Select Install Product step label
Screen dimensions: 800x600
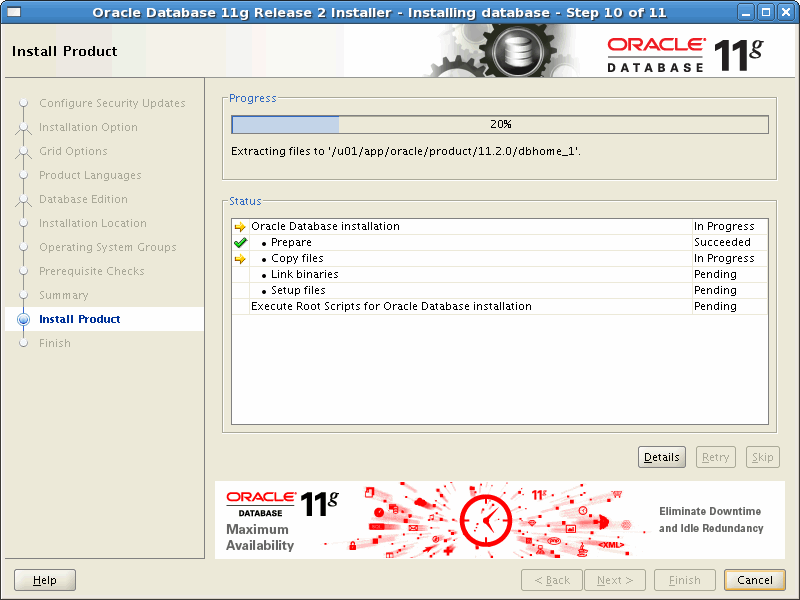coord(80,319)
